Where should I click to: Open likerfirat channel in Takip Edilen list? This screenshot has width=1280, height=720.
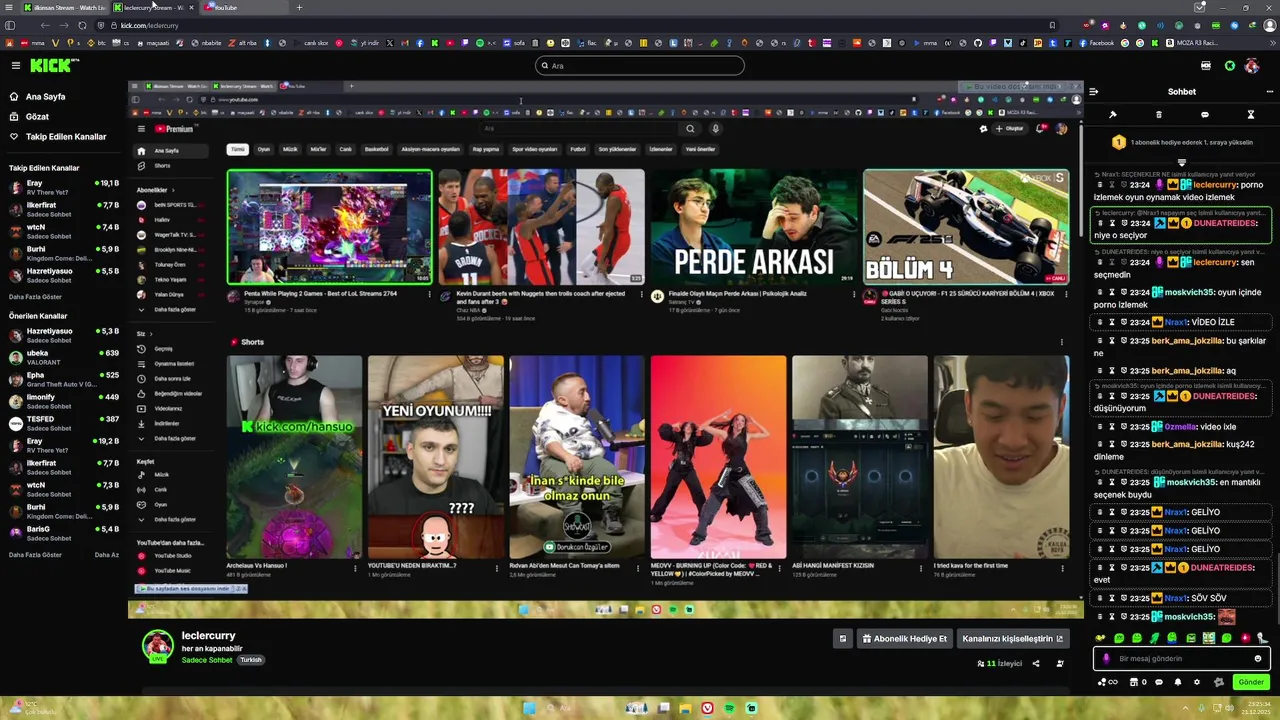[64, 209]
